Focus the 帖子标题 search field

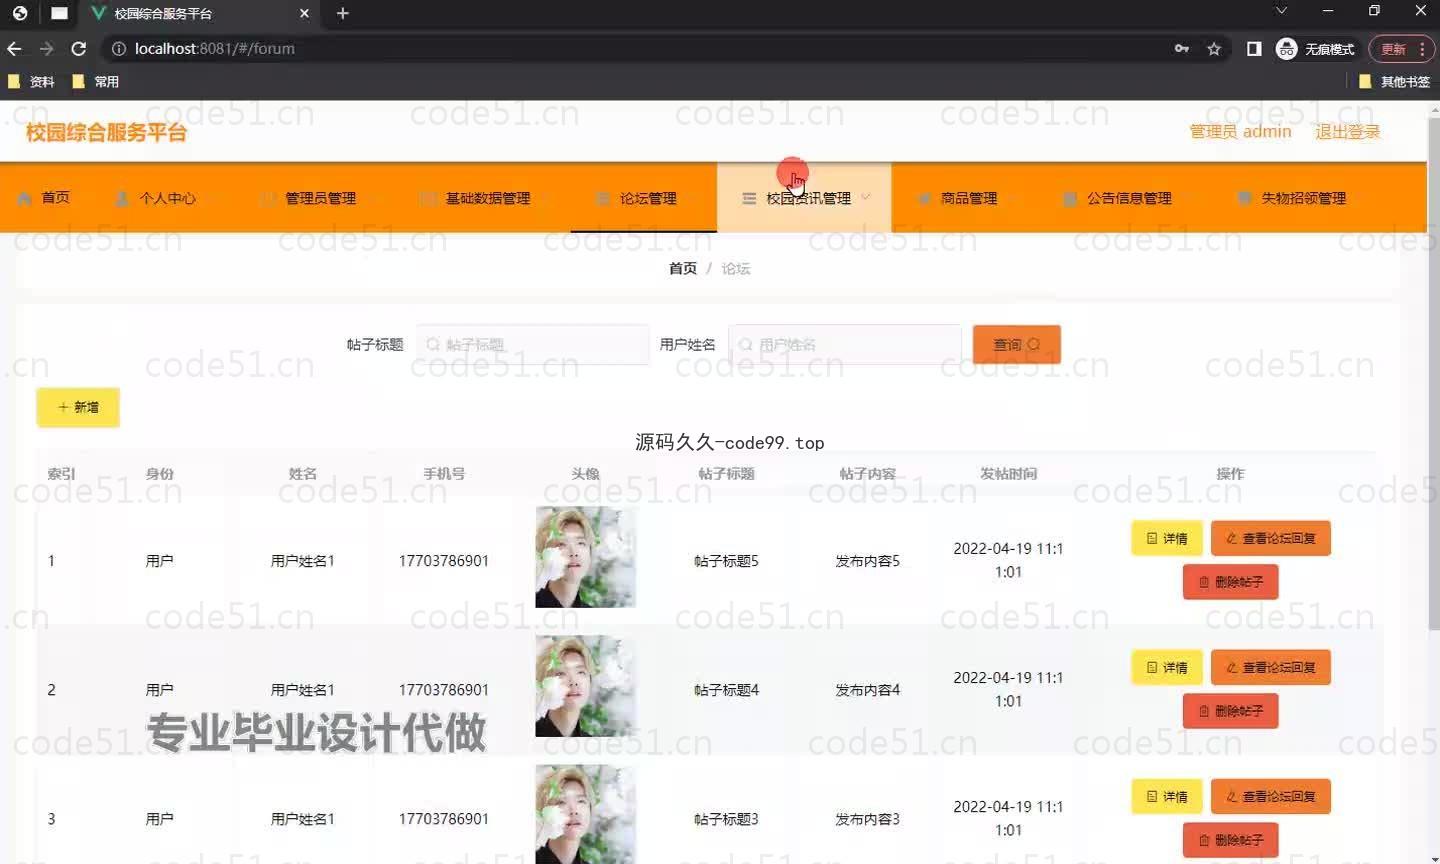(x=533, y=344)
